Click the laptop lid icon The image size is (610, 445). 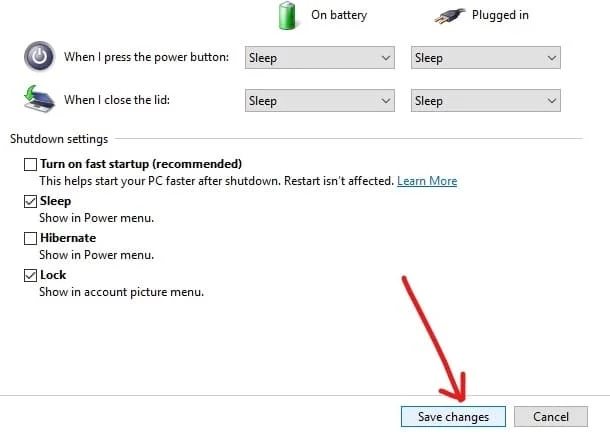38,100
